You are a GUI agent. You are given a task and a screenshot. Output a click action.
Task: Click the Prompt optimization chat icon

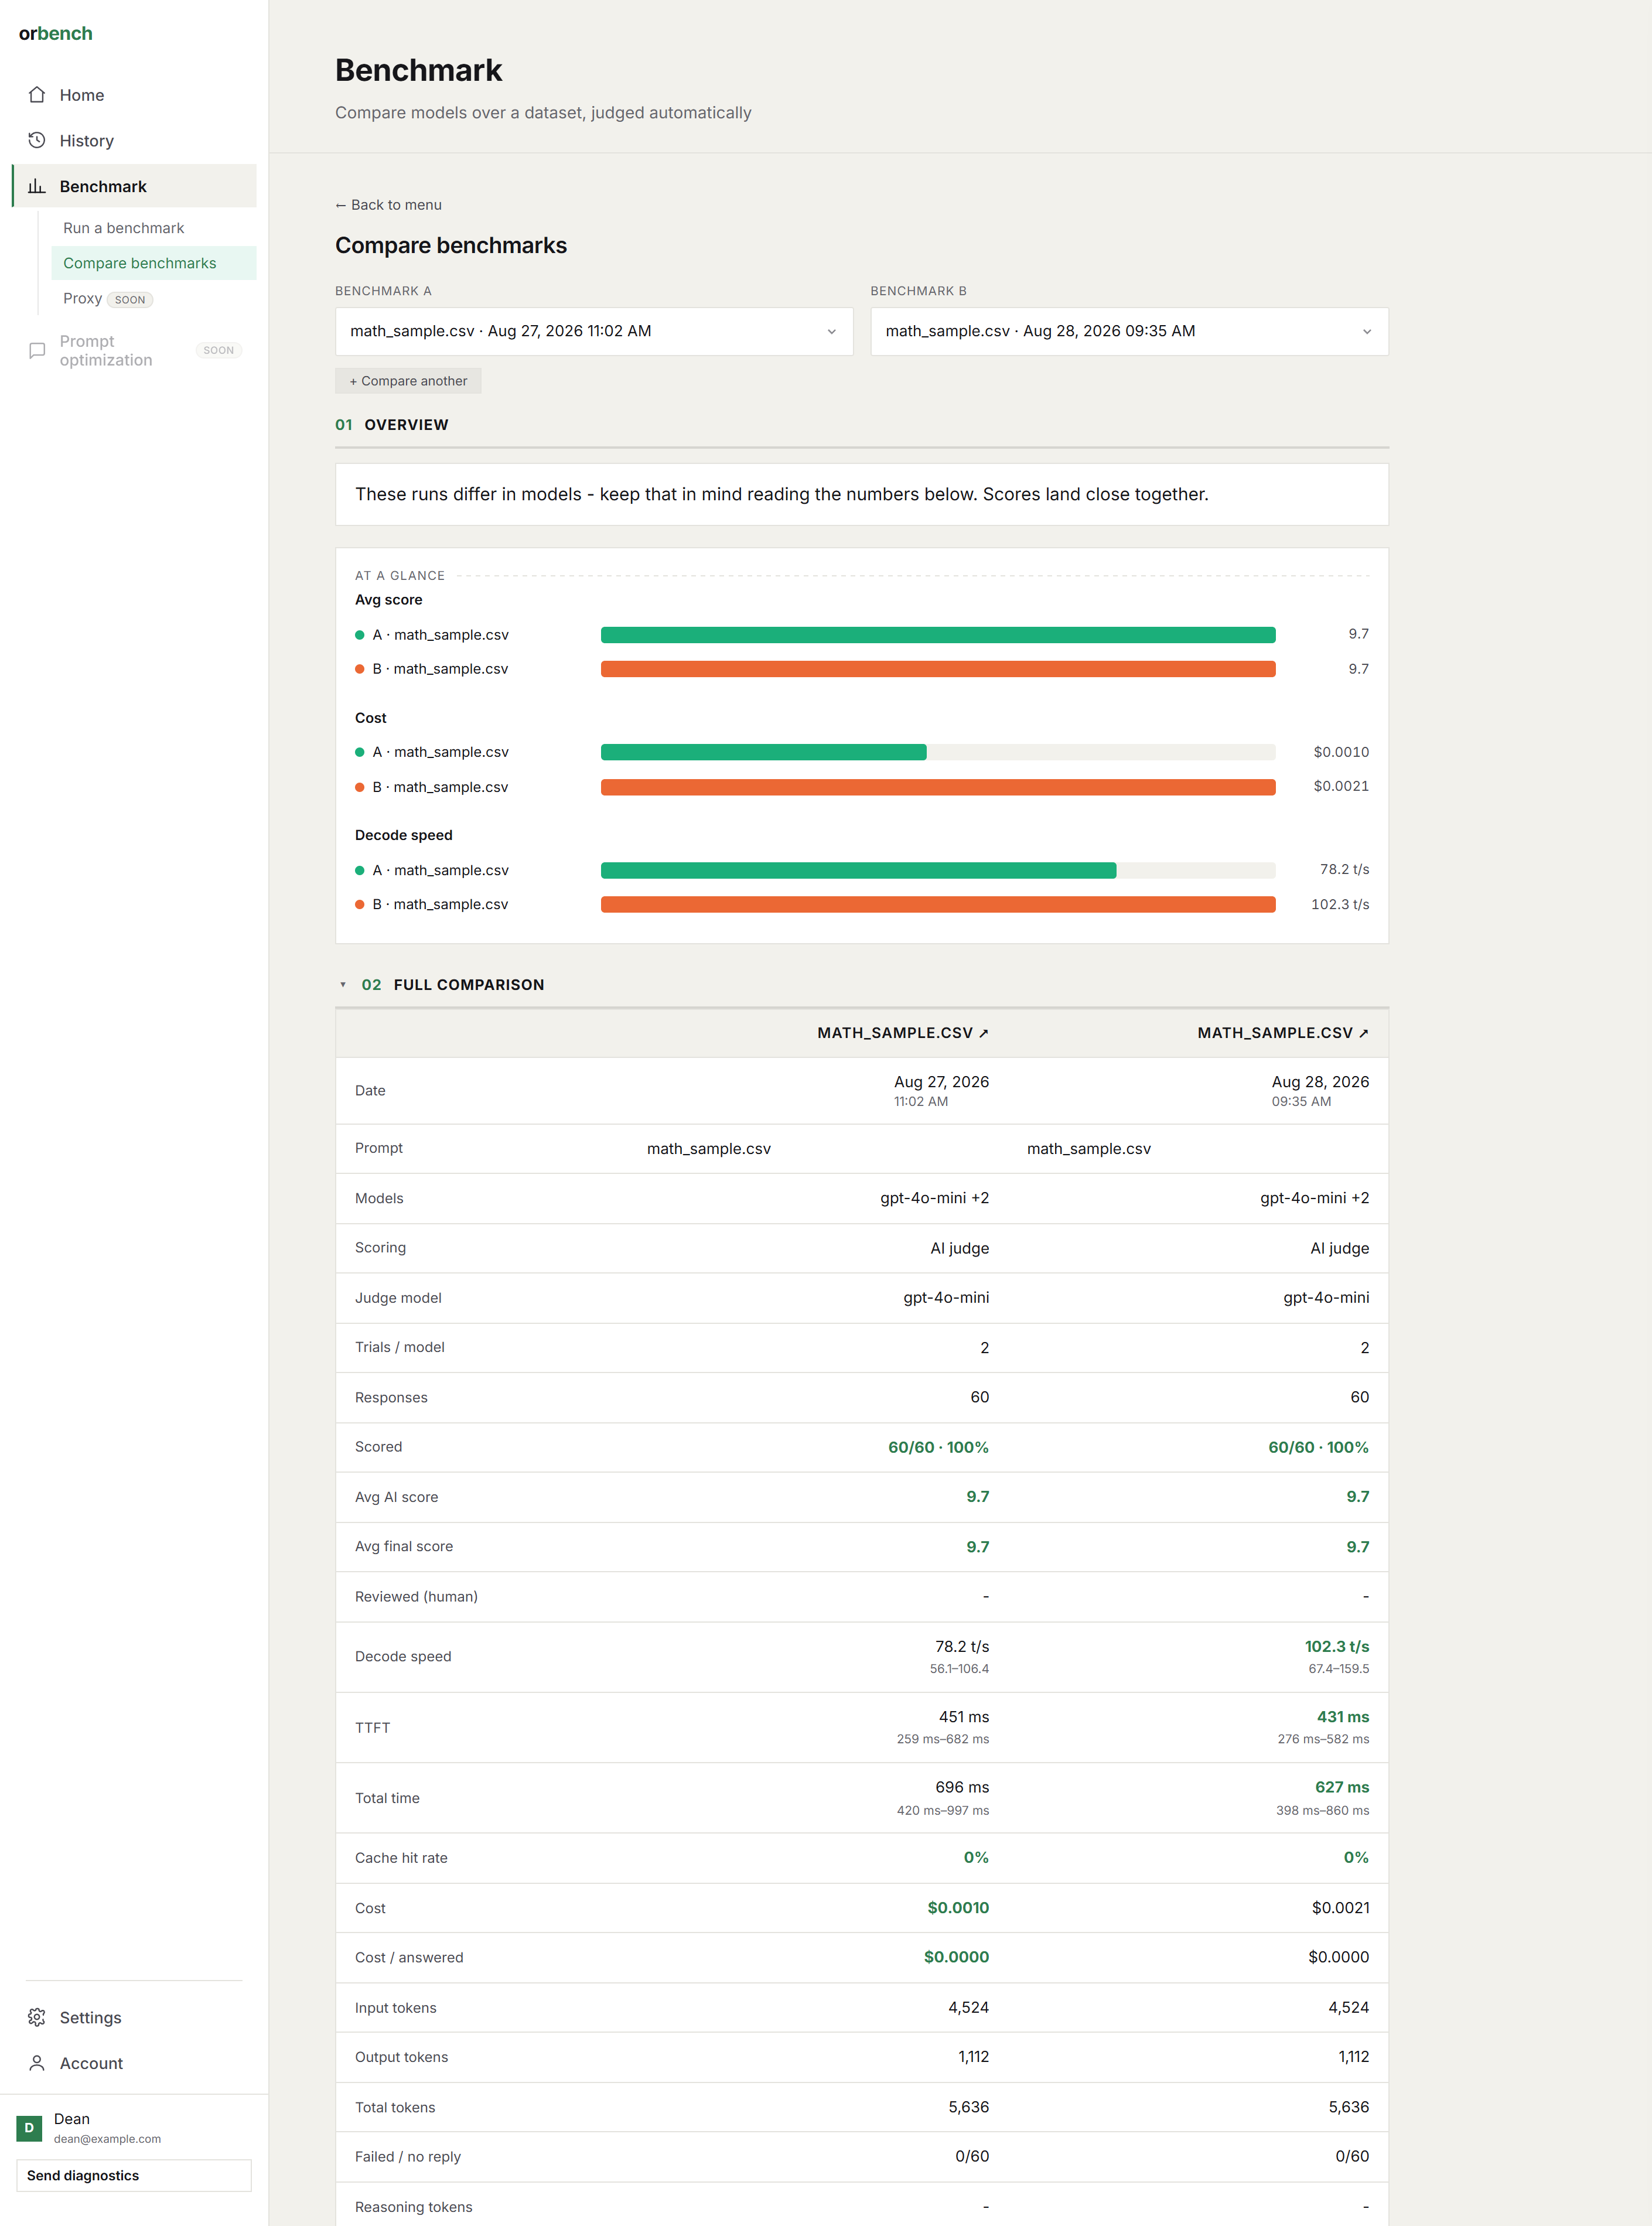coord(37,350)
